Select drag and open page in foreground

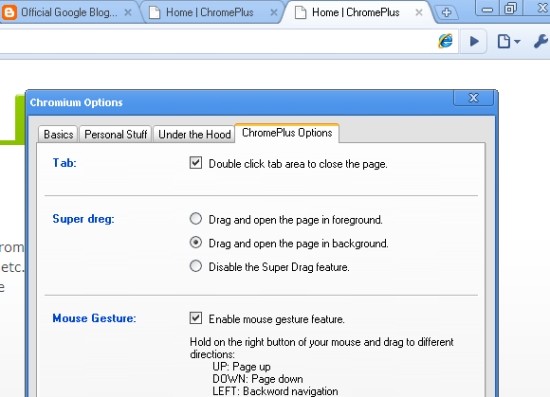click(196, 219)
